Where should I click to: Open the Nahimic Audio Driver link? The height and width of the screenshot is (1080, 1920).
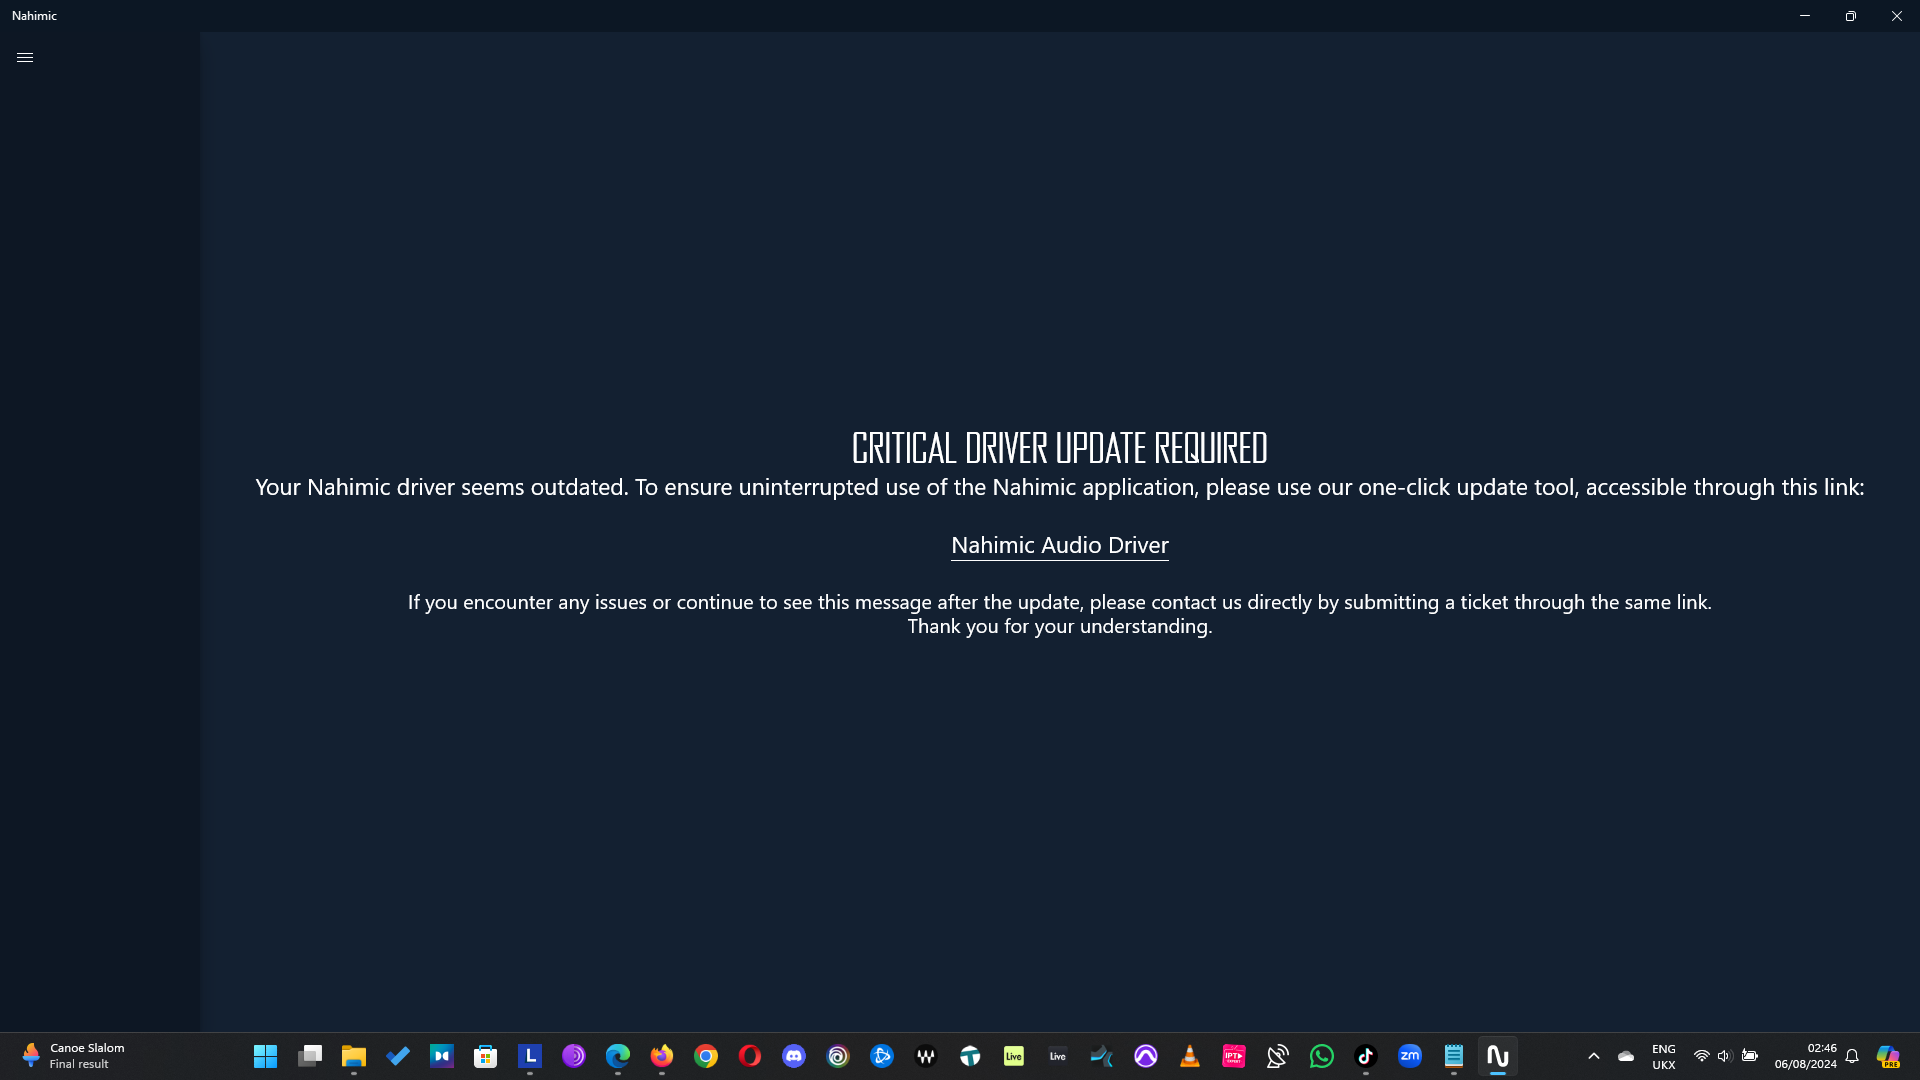point(1059,545)
